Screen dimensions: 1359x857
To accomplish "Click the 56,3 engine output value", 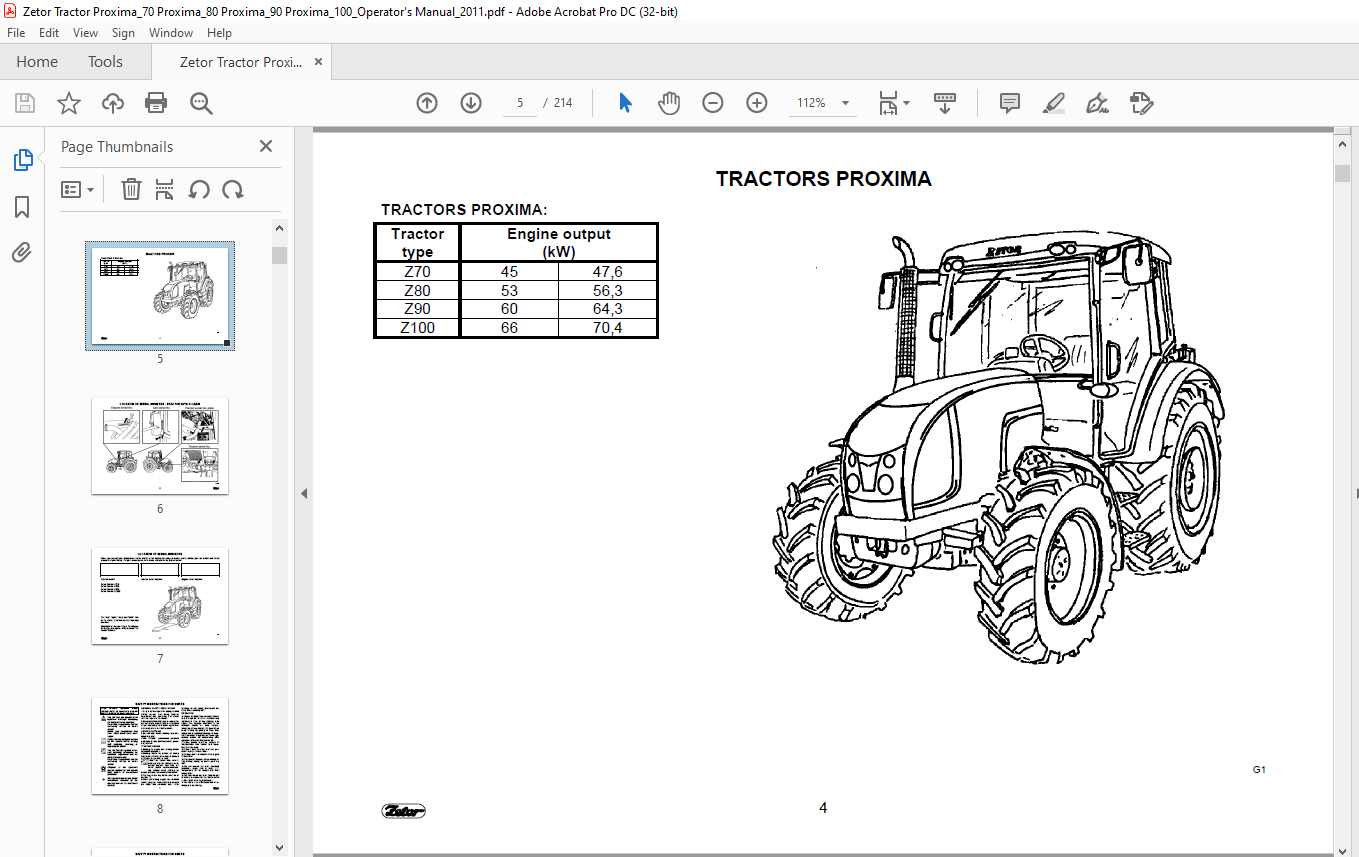I will pyautogui.click(x=608, y=291).
